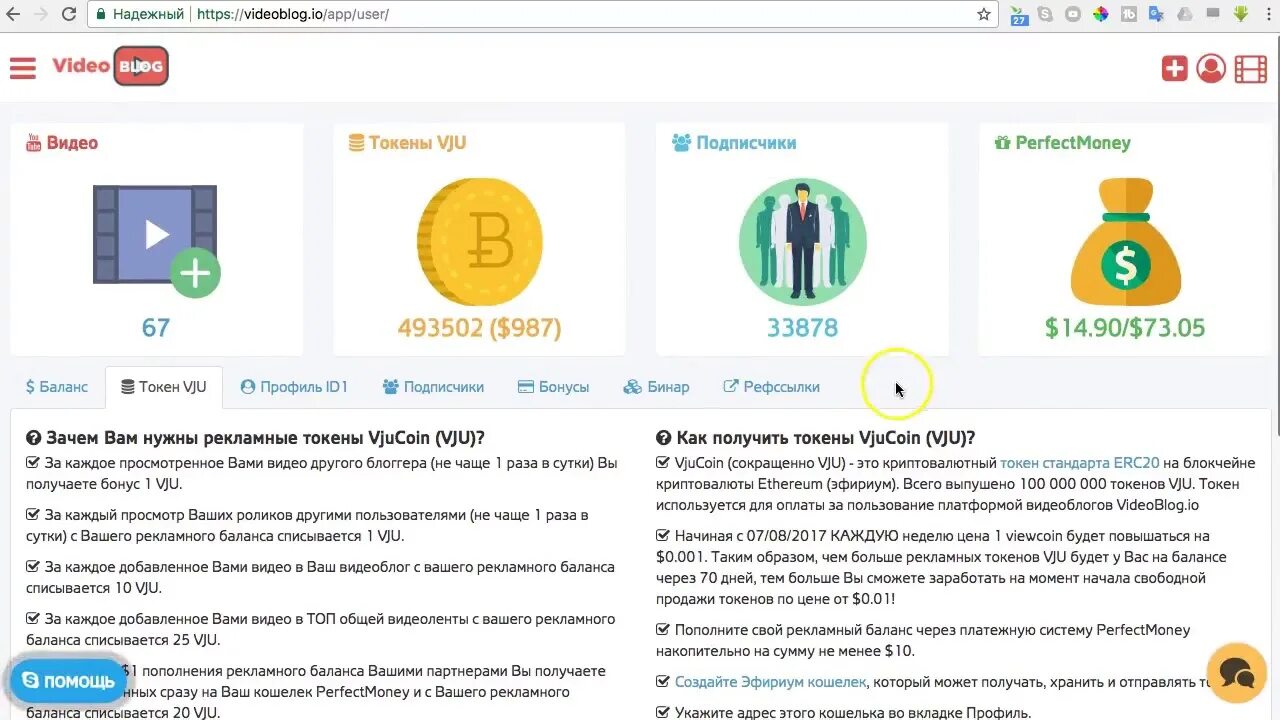Open the Бонусы tab
The width and height of the screenshot is (1280, 720).
pos(553,387)
